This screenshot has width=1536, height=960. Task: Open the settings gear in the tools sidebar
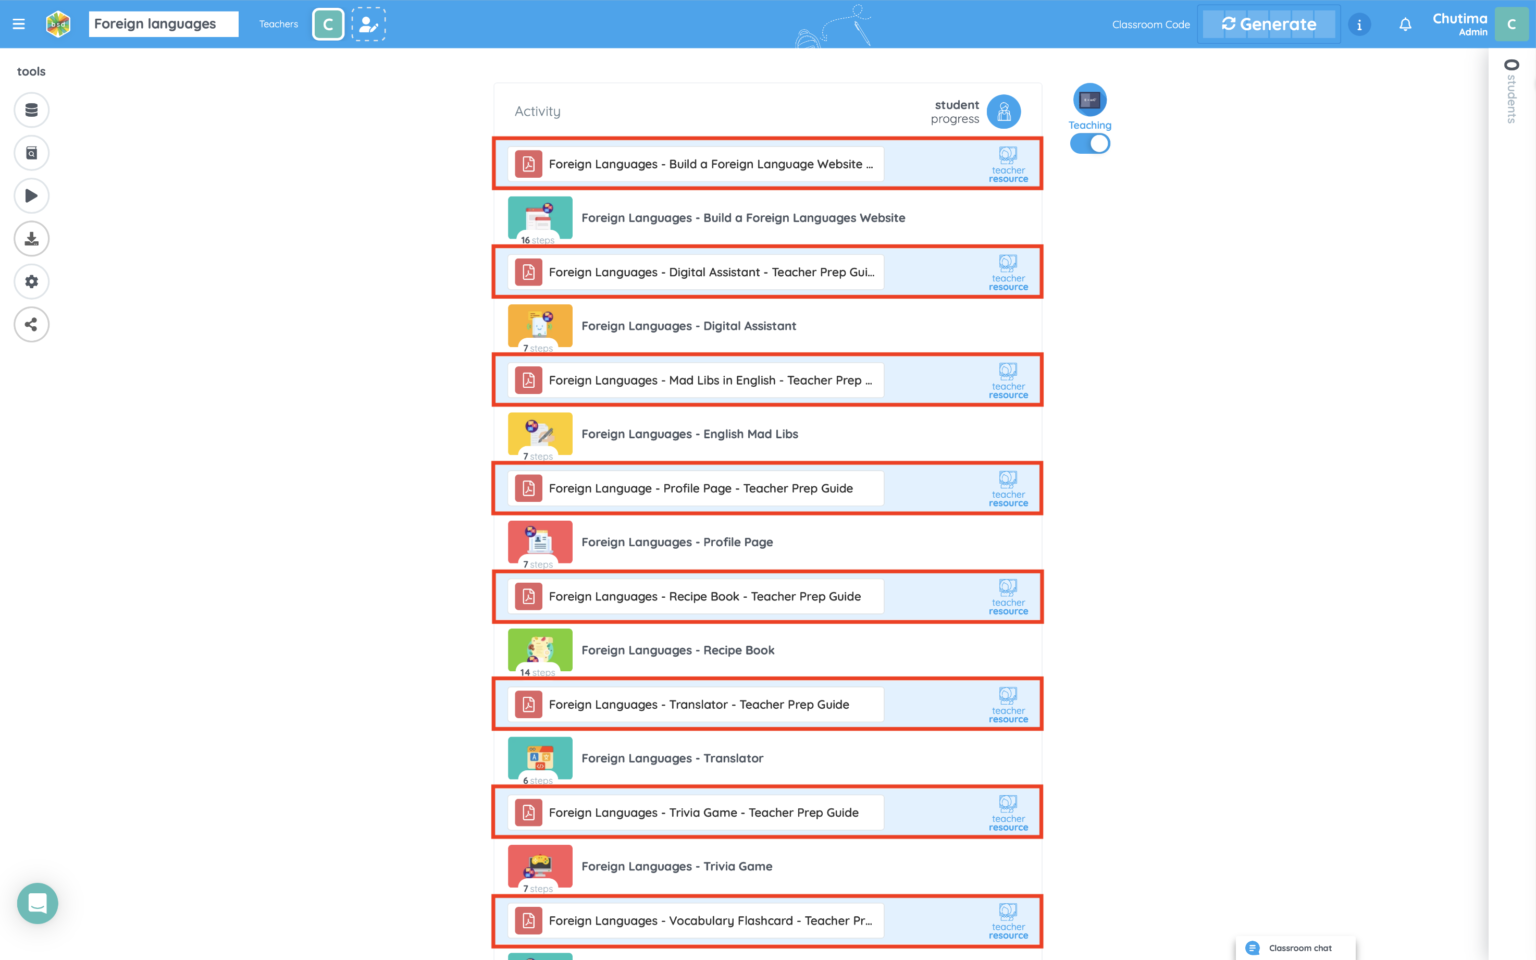(x=31, y=281)
